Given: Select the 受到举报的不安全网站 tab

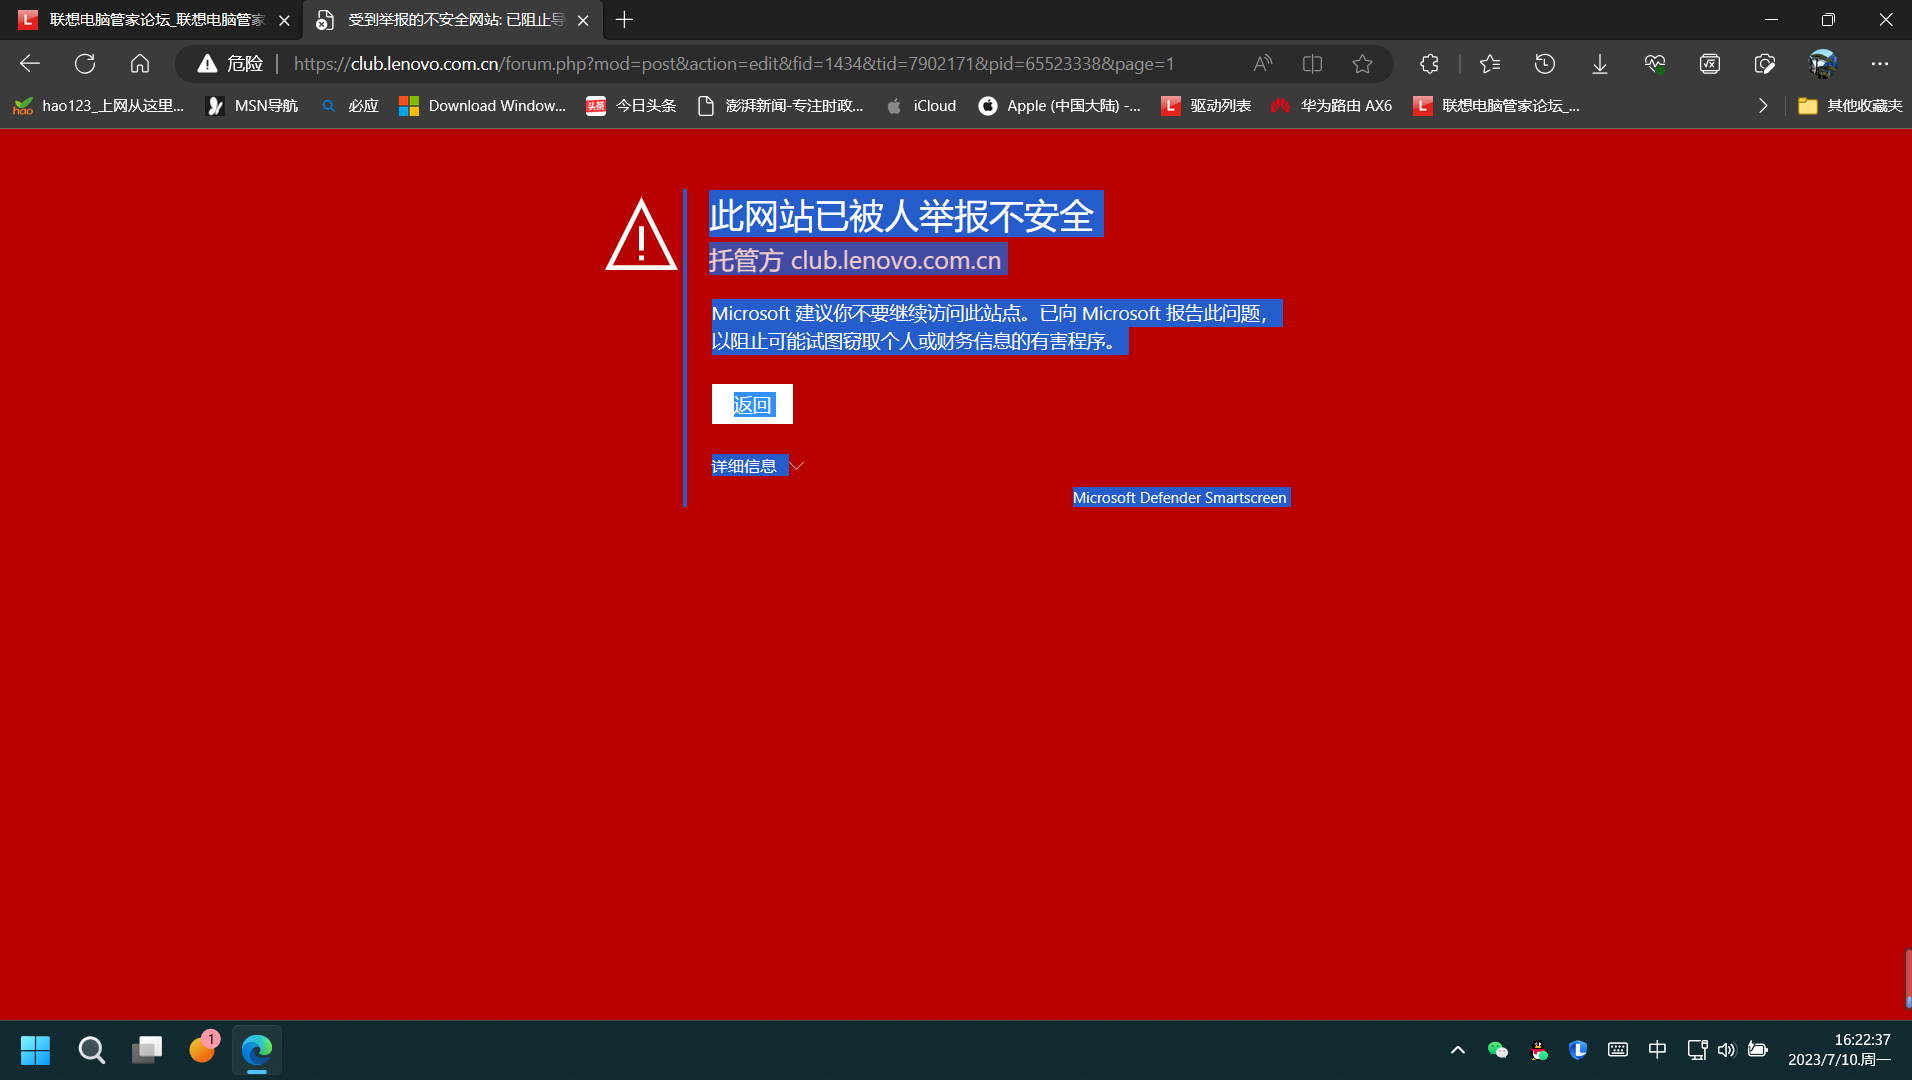Looking at the screenshot, I should tap(453, 20).
